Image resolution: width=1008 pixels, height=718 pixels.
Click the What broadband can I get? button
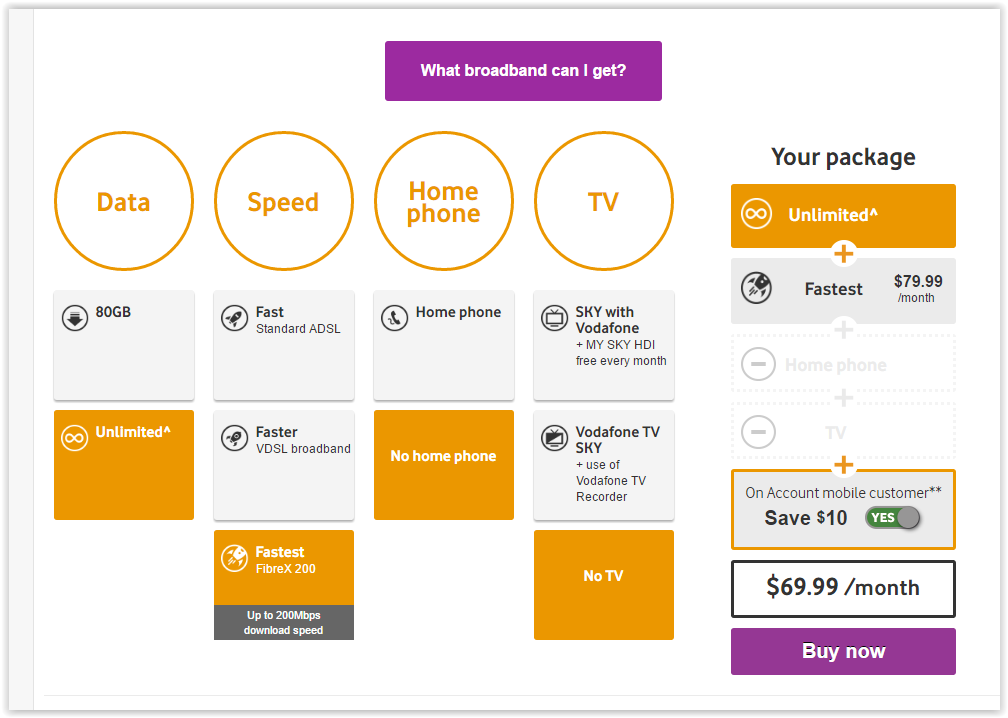[x=523, y=71]
